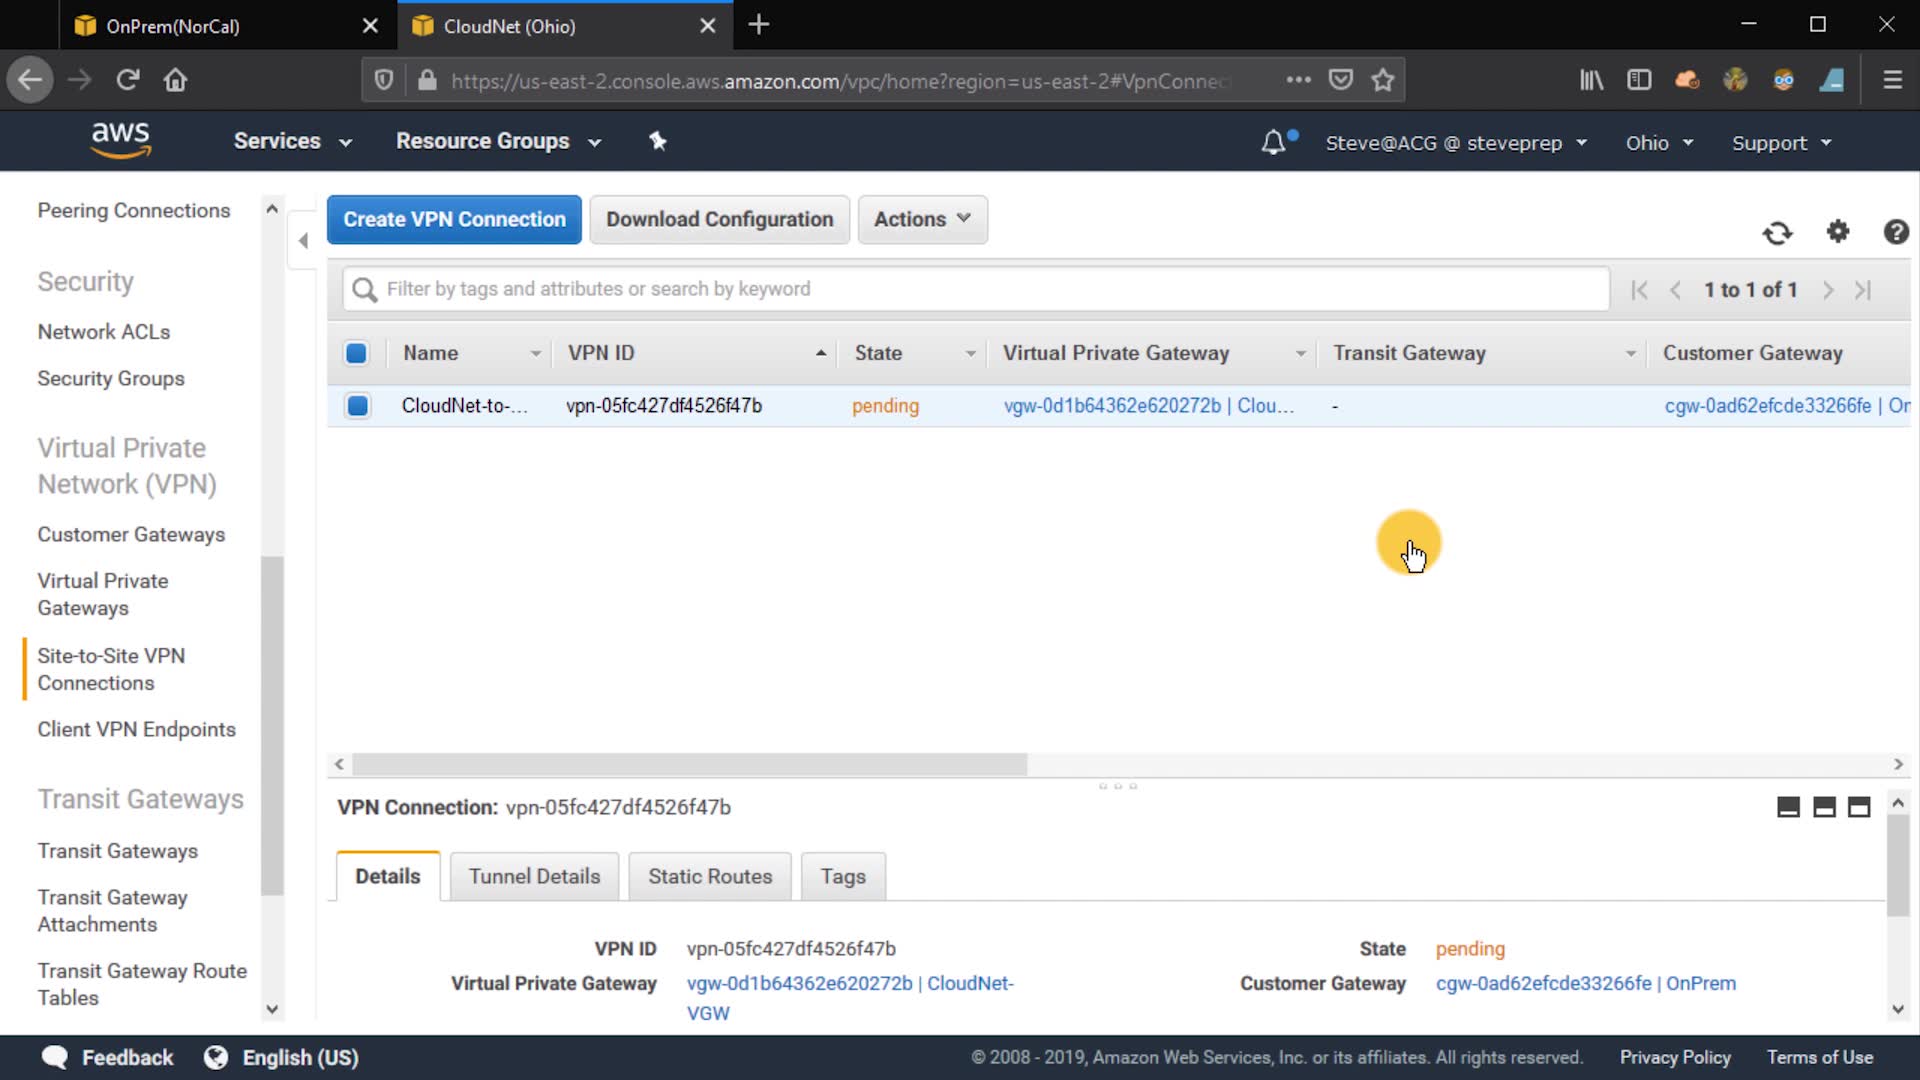Refresh the VPN connections list
Viewport: 1920px width, 1080px height.
1777,233
